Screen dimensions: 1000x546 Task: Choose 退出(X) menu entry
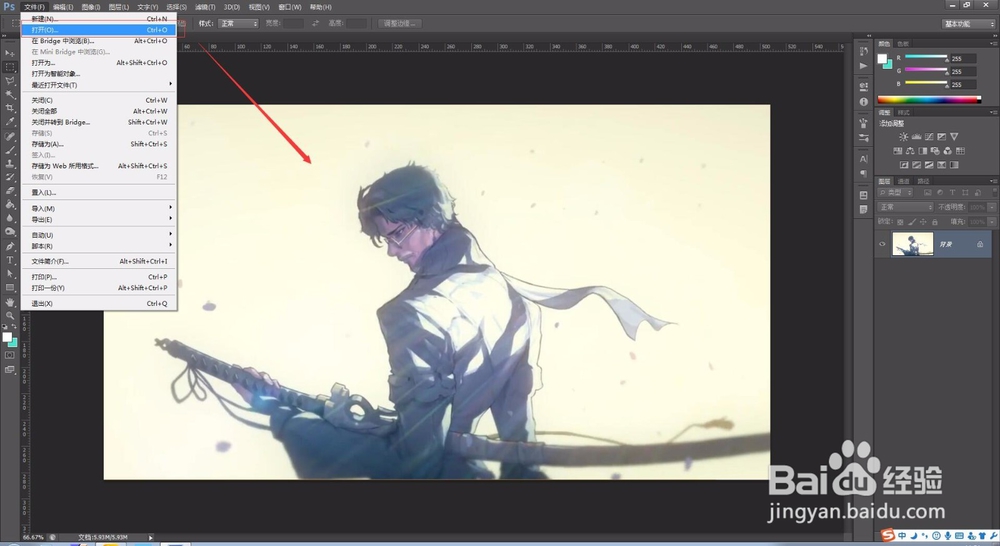pos(99,304)
